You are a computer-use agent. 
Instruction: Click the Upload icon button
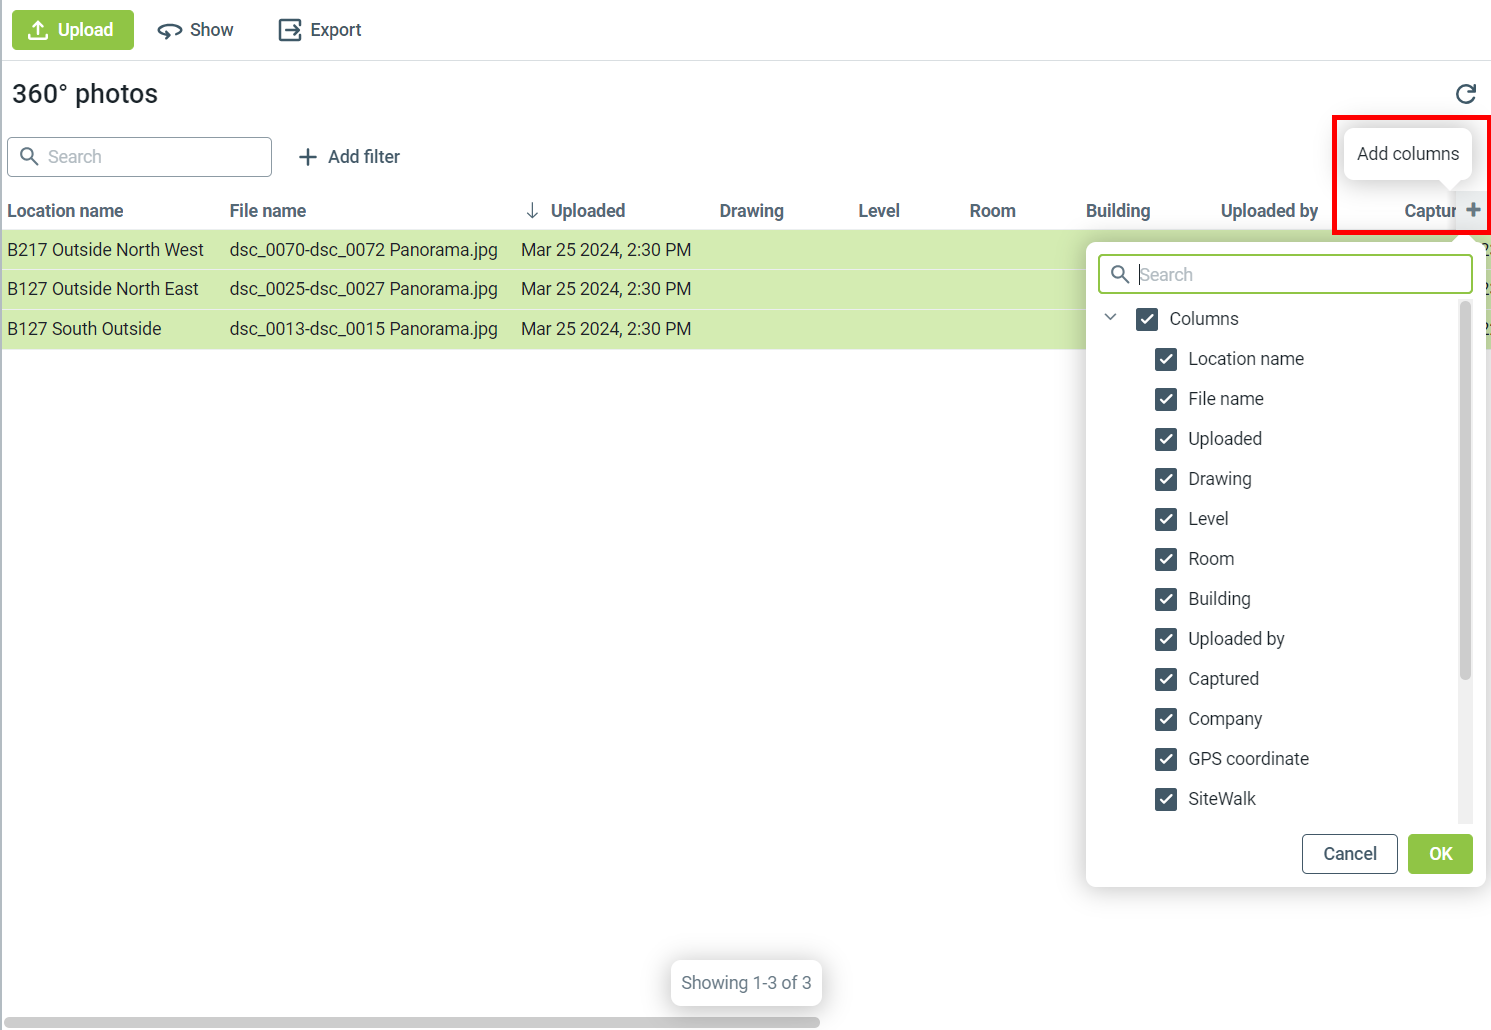pos(38,30)
